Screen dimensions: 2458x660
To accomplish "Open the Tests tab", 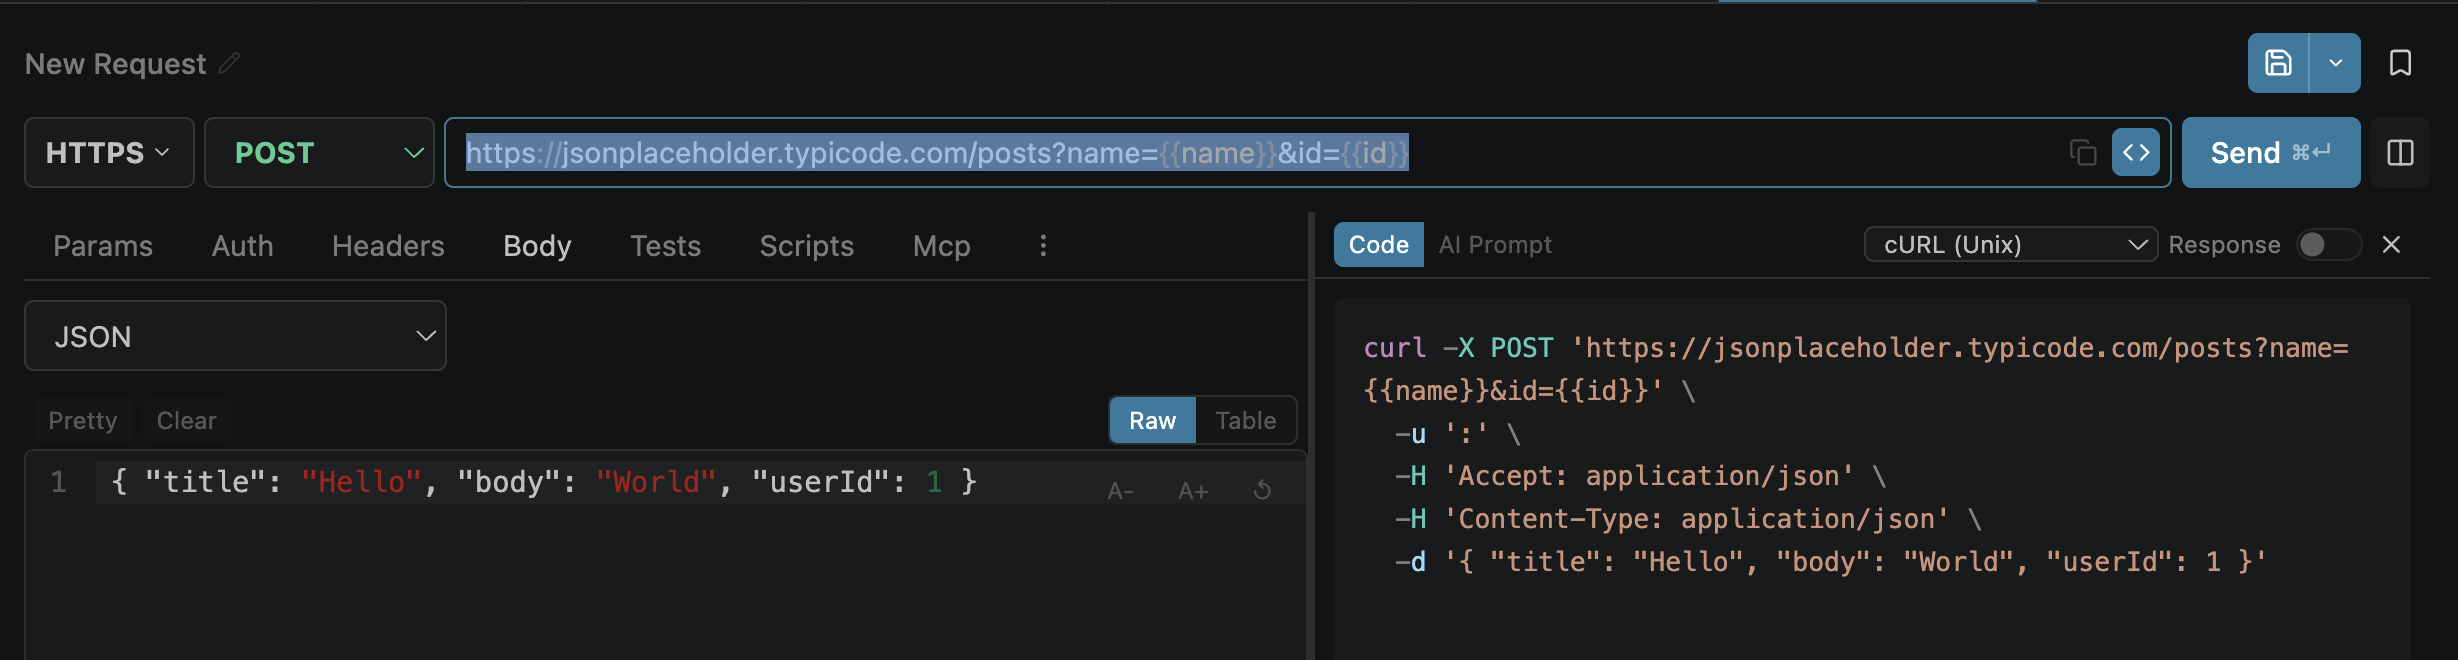I will click(x=665, y=246).
